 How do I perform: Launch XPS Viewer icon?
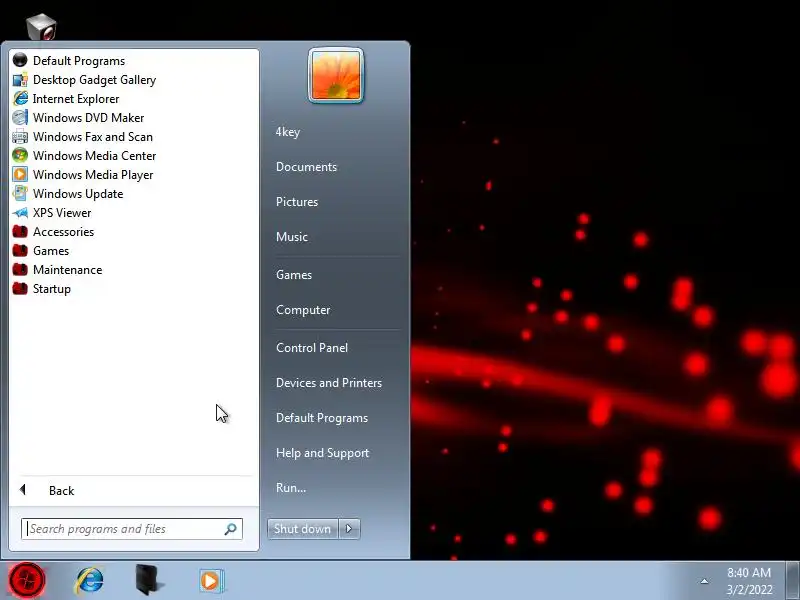point(20,213)
